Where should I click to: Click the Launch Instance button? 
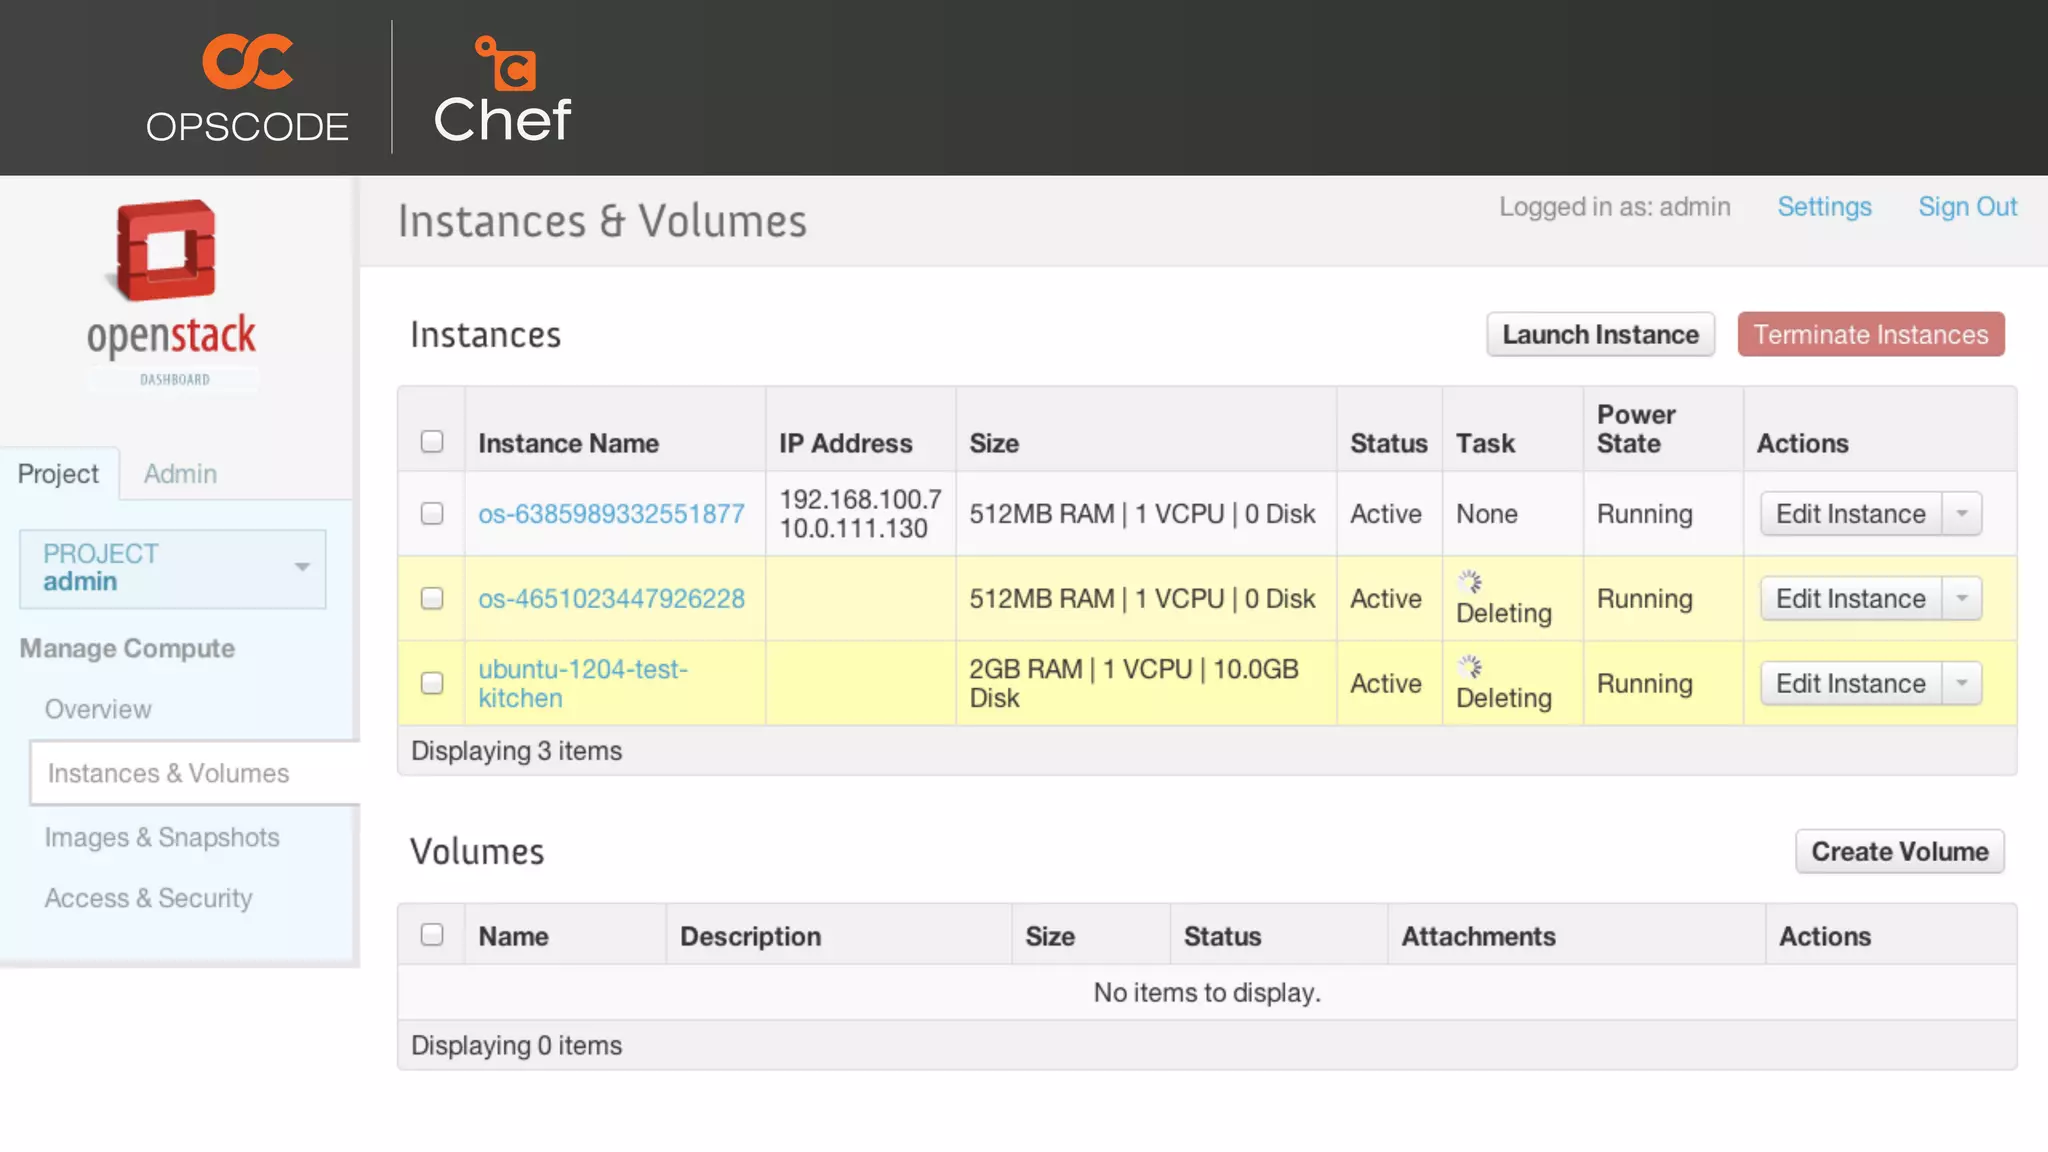pyautogui.click(x=1600, y=335)
